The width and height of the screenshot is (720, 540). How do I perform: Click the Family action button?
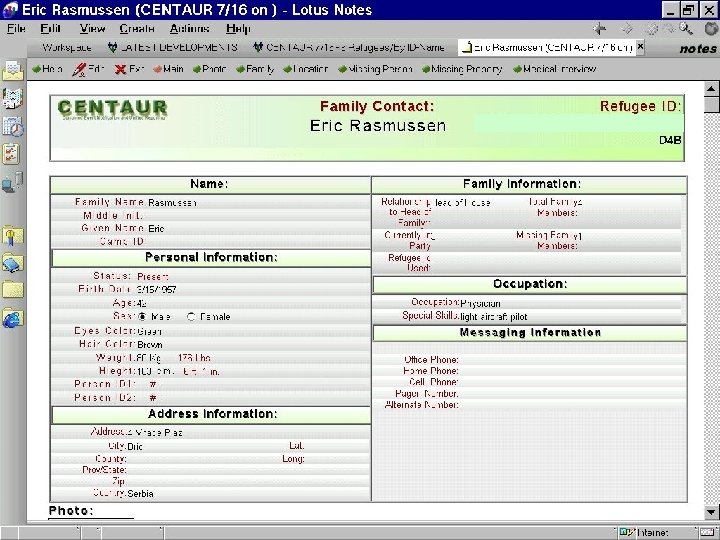coord(255,69)
